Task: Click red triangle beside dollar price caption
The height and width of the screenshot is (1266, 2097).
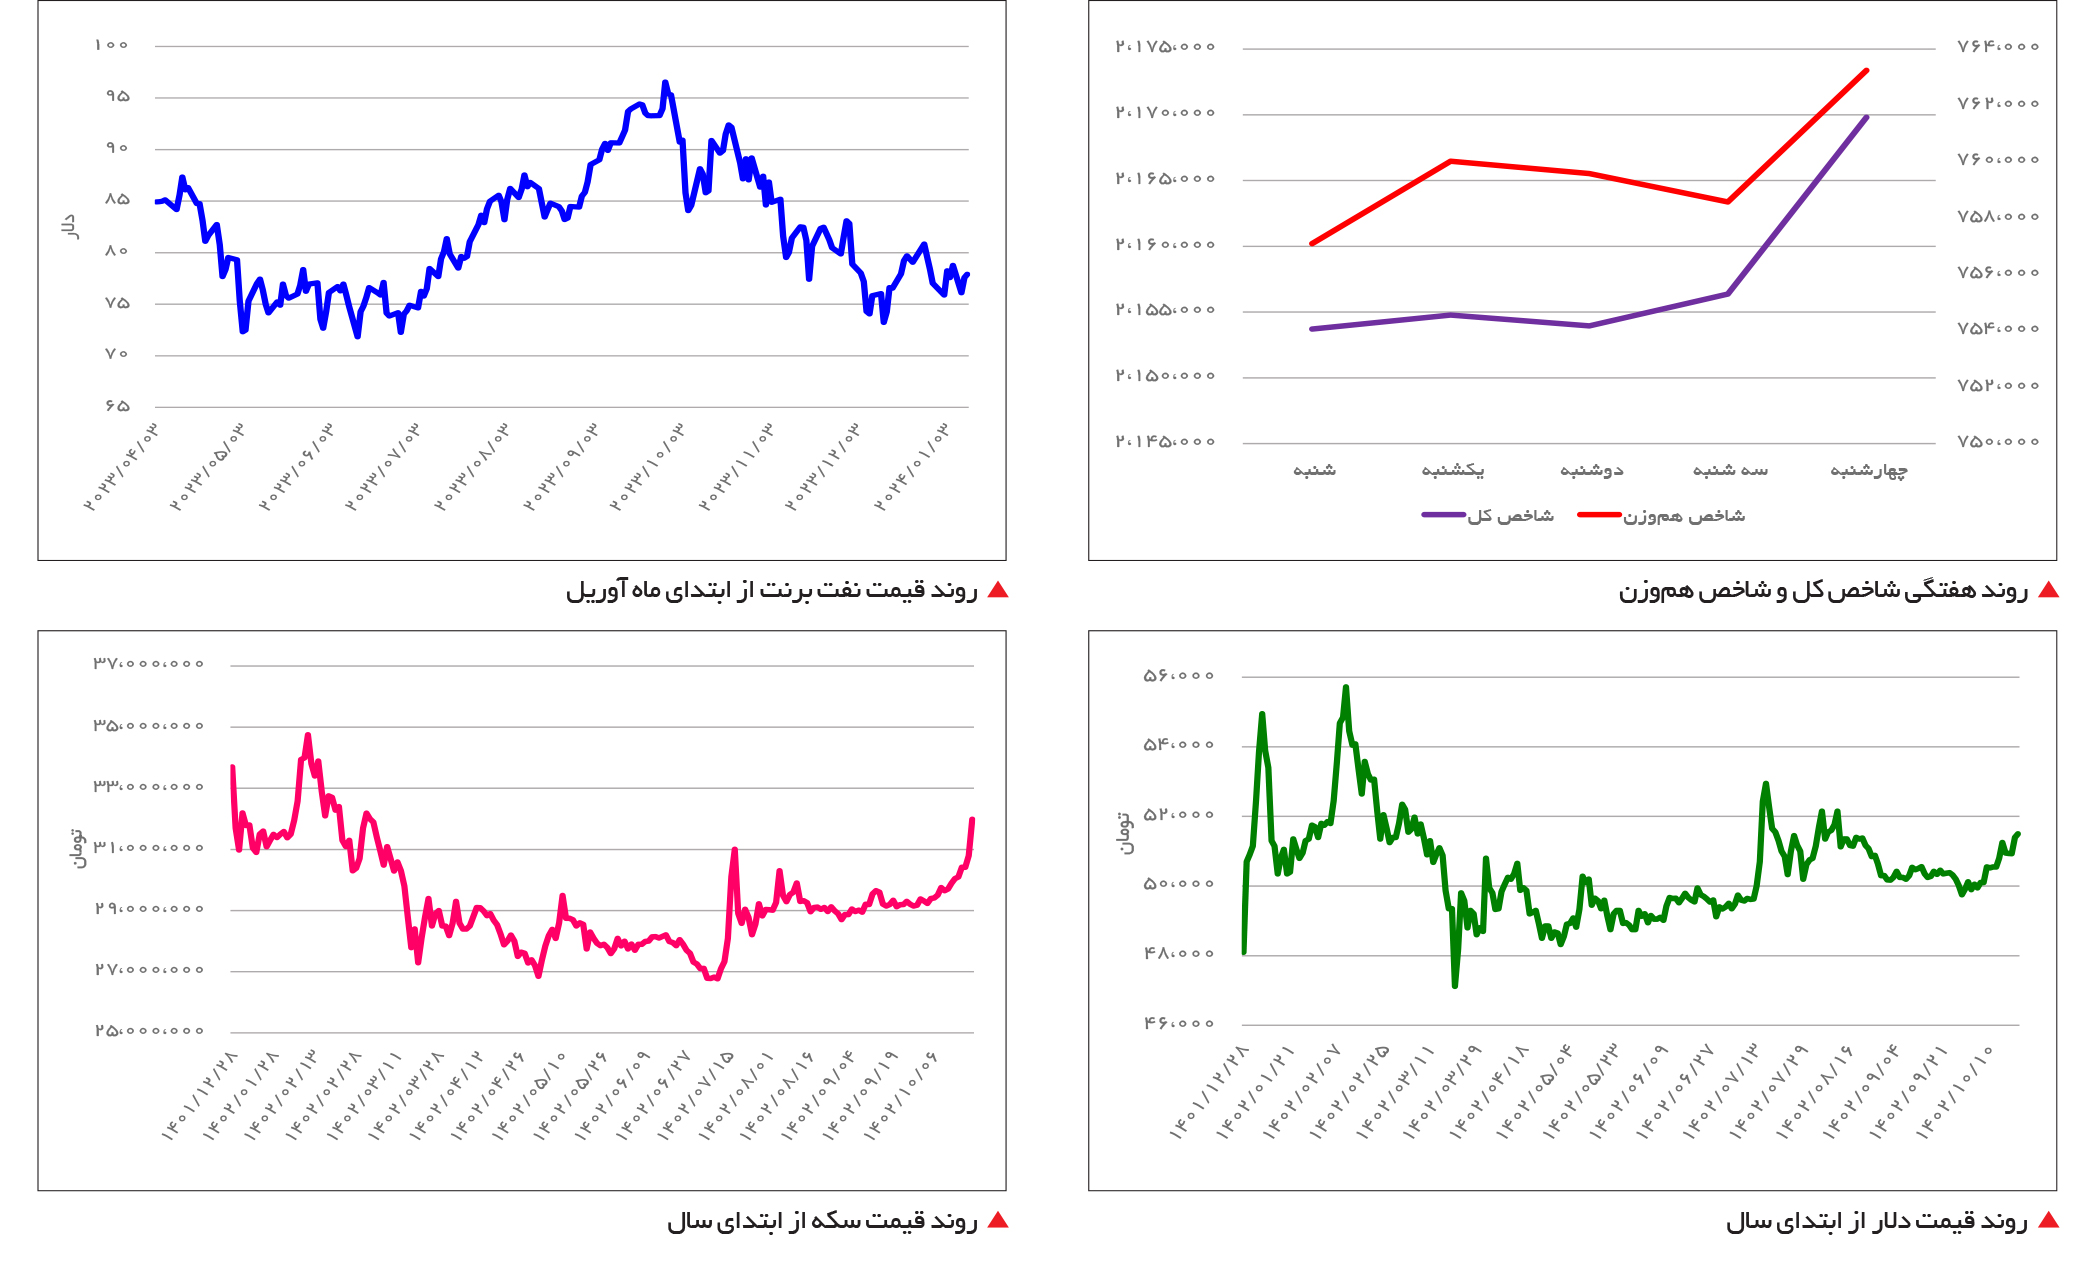Action: coord(2048,1220)
